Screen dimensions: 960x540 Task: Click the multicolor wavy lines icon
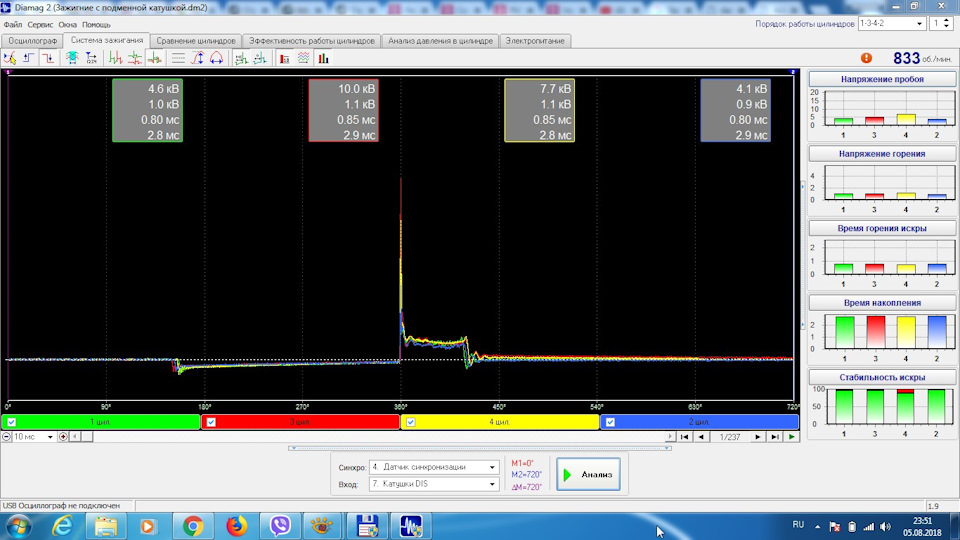tap(304, 58)
